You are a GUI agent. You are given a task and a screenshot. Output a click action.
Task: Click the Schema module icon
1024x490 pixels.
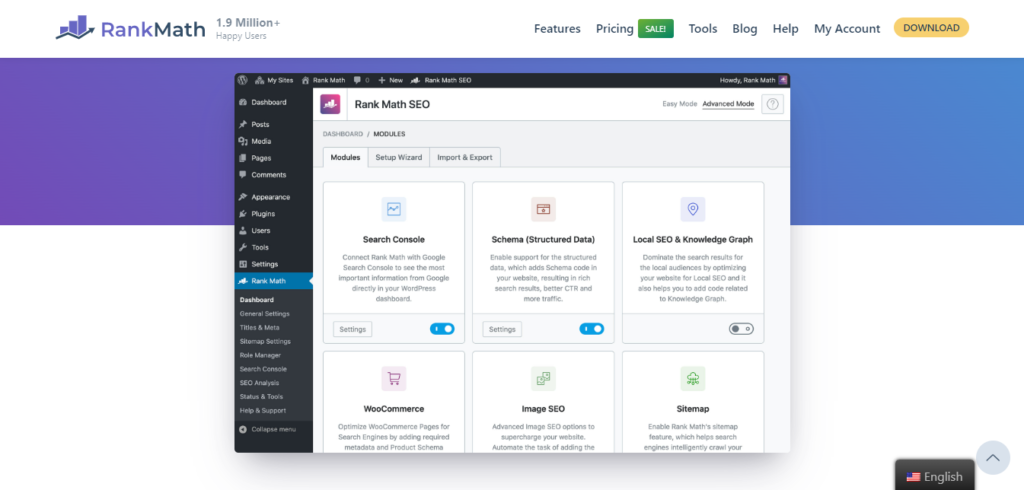(543, 209)
